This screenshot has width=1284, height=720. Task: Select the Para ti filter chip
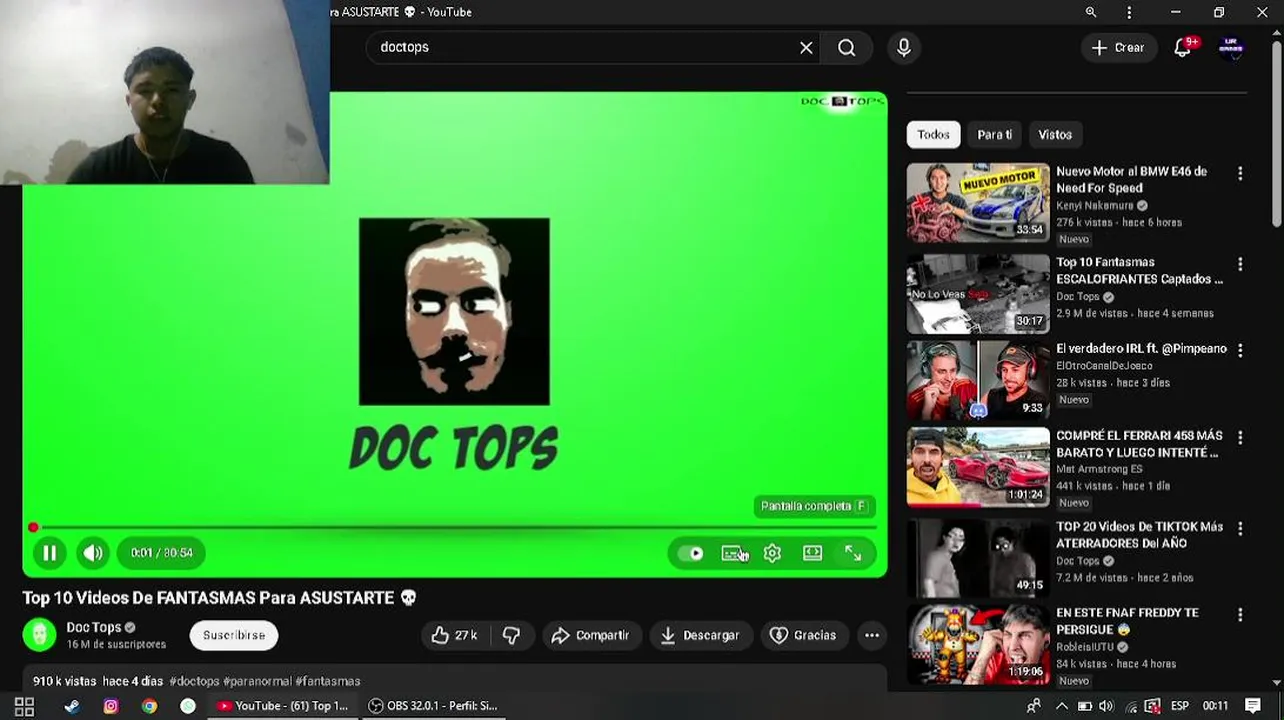994,134
